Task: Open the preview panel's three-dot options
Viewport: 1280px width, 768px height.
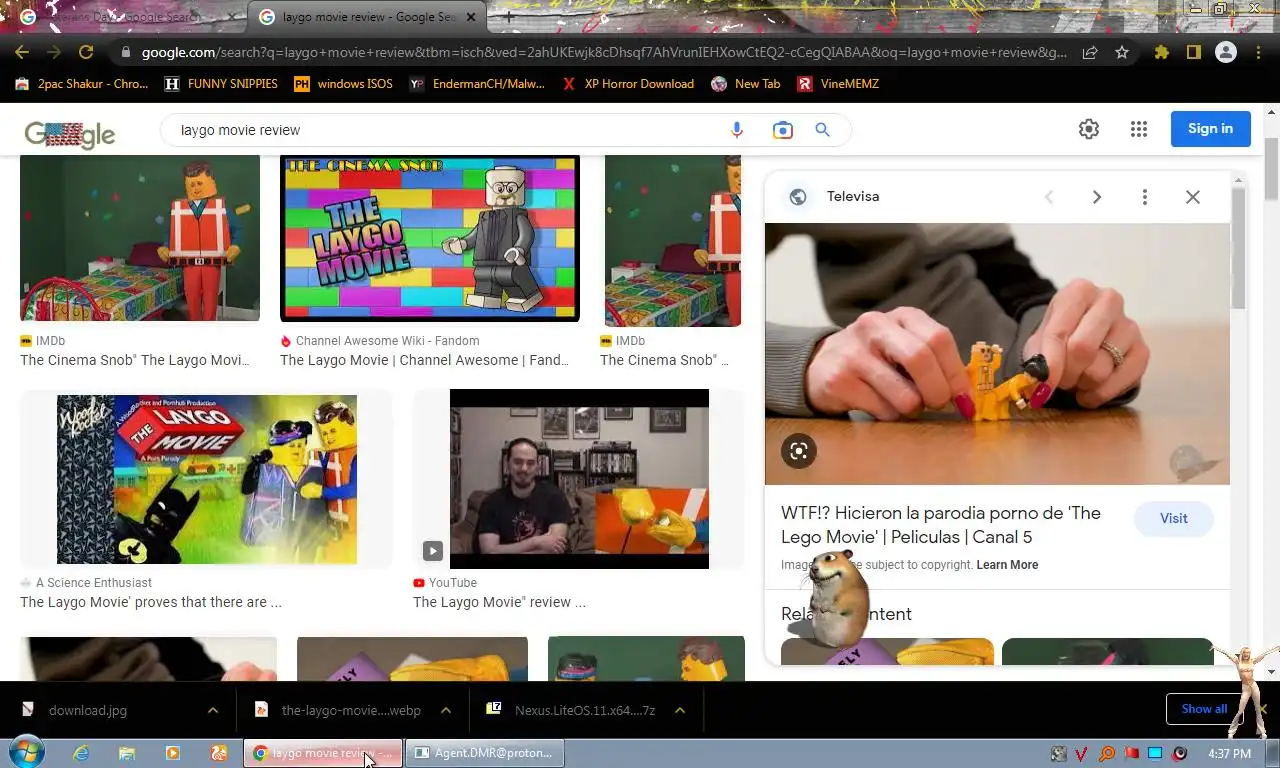Action: pos(1145,197)
